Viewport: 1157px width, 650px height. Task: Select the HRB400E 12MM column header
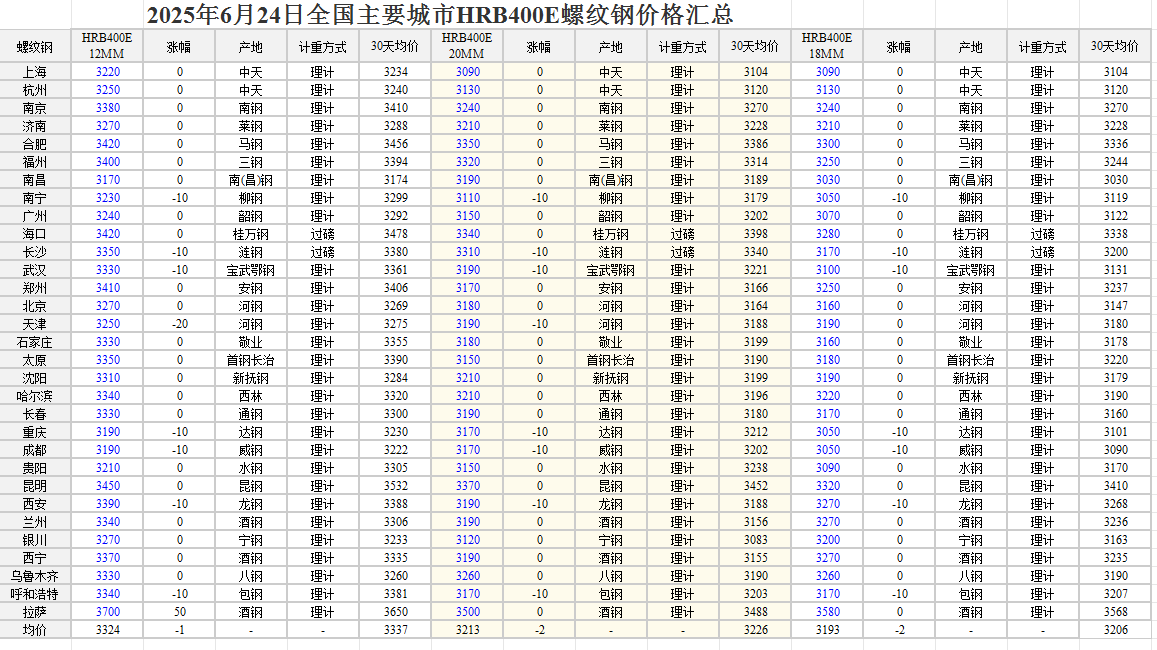107,46
